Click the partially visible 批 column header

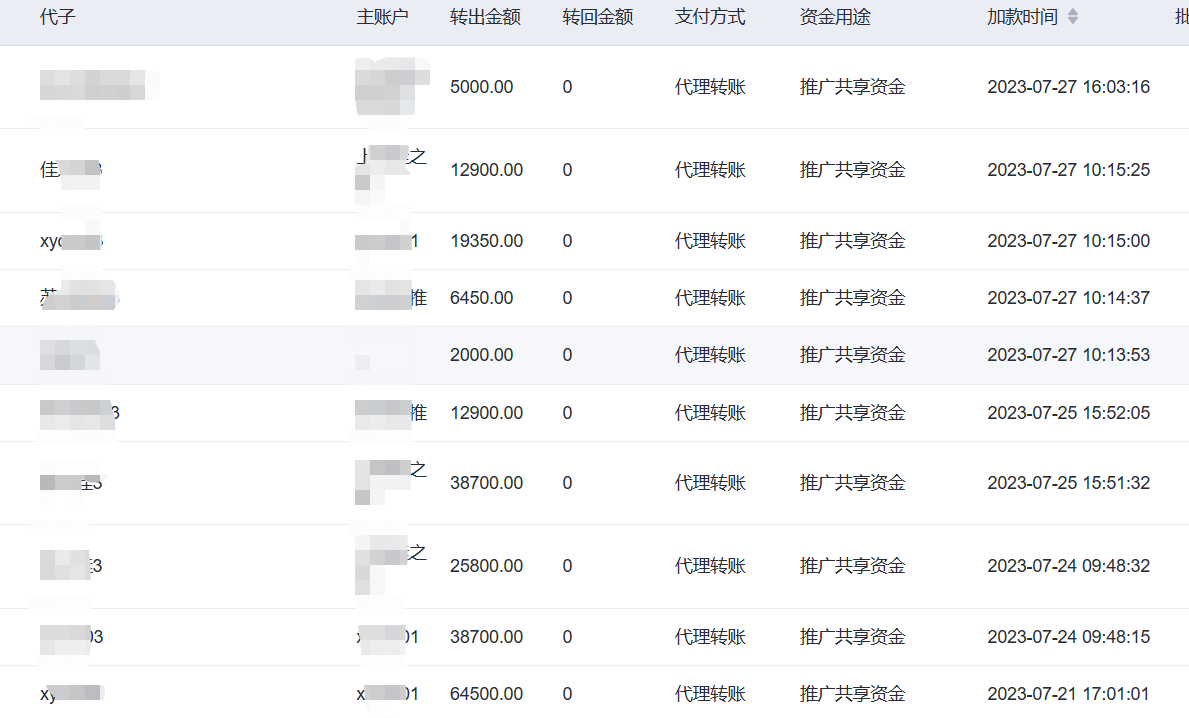coord(1181,17)
